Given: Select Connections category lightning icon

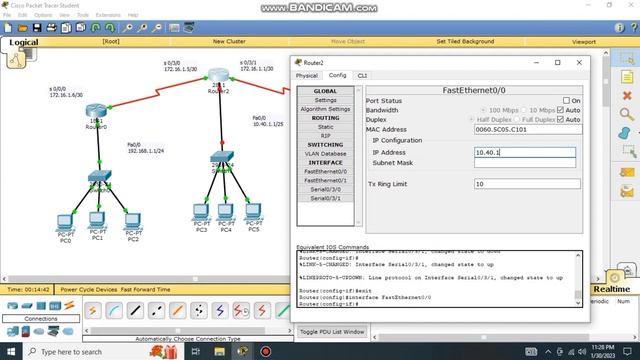Looking at the screenshot, I should click(x=69, y=305).
